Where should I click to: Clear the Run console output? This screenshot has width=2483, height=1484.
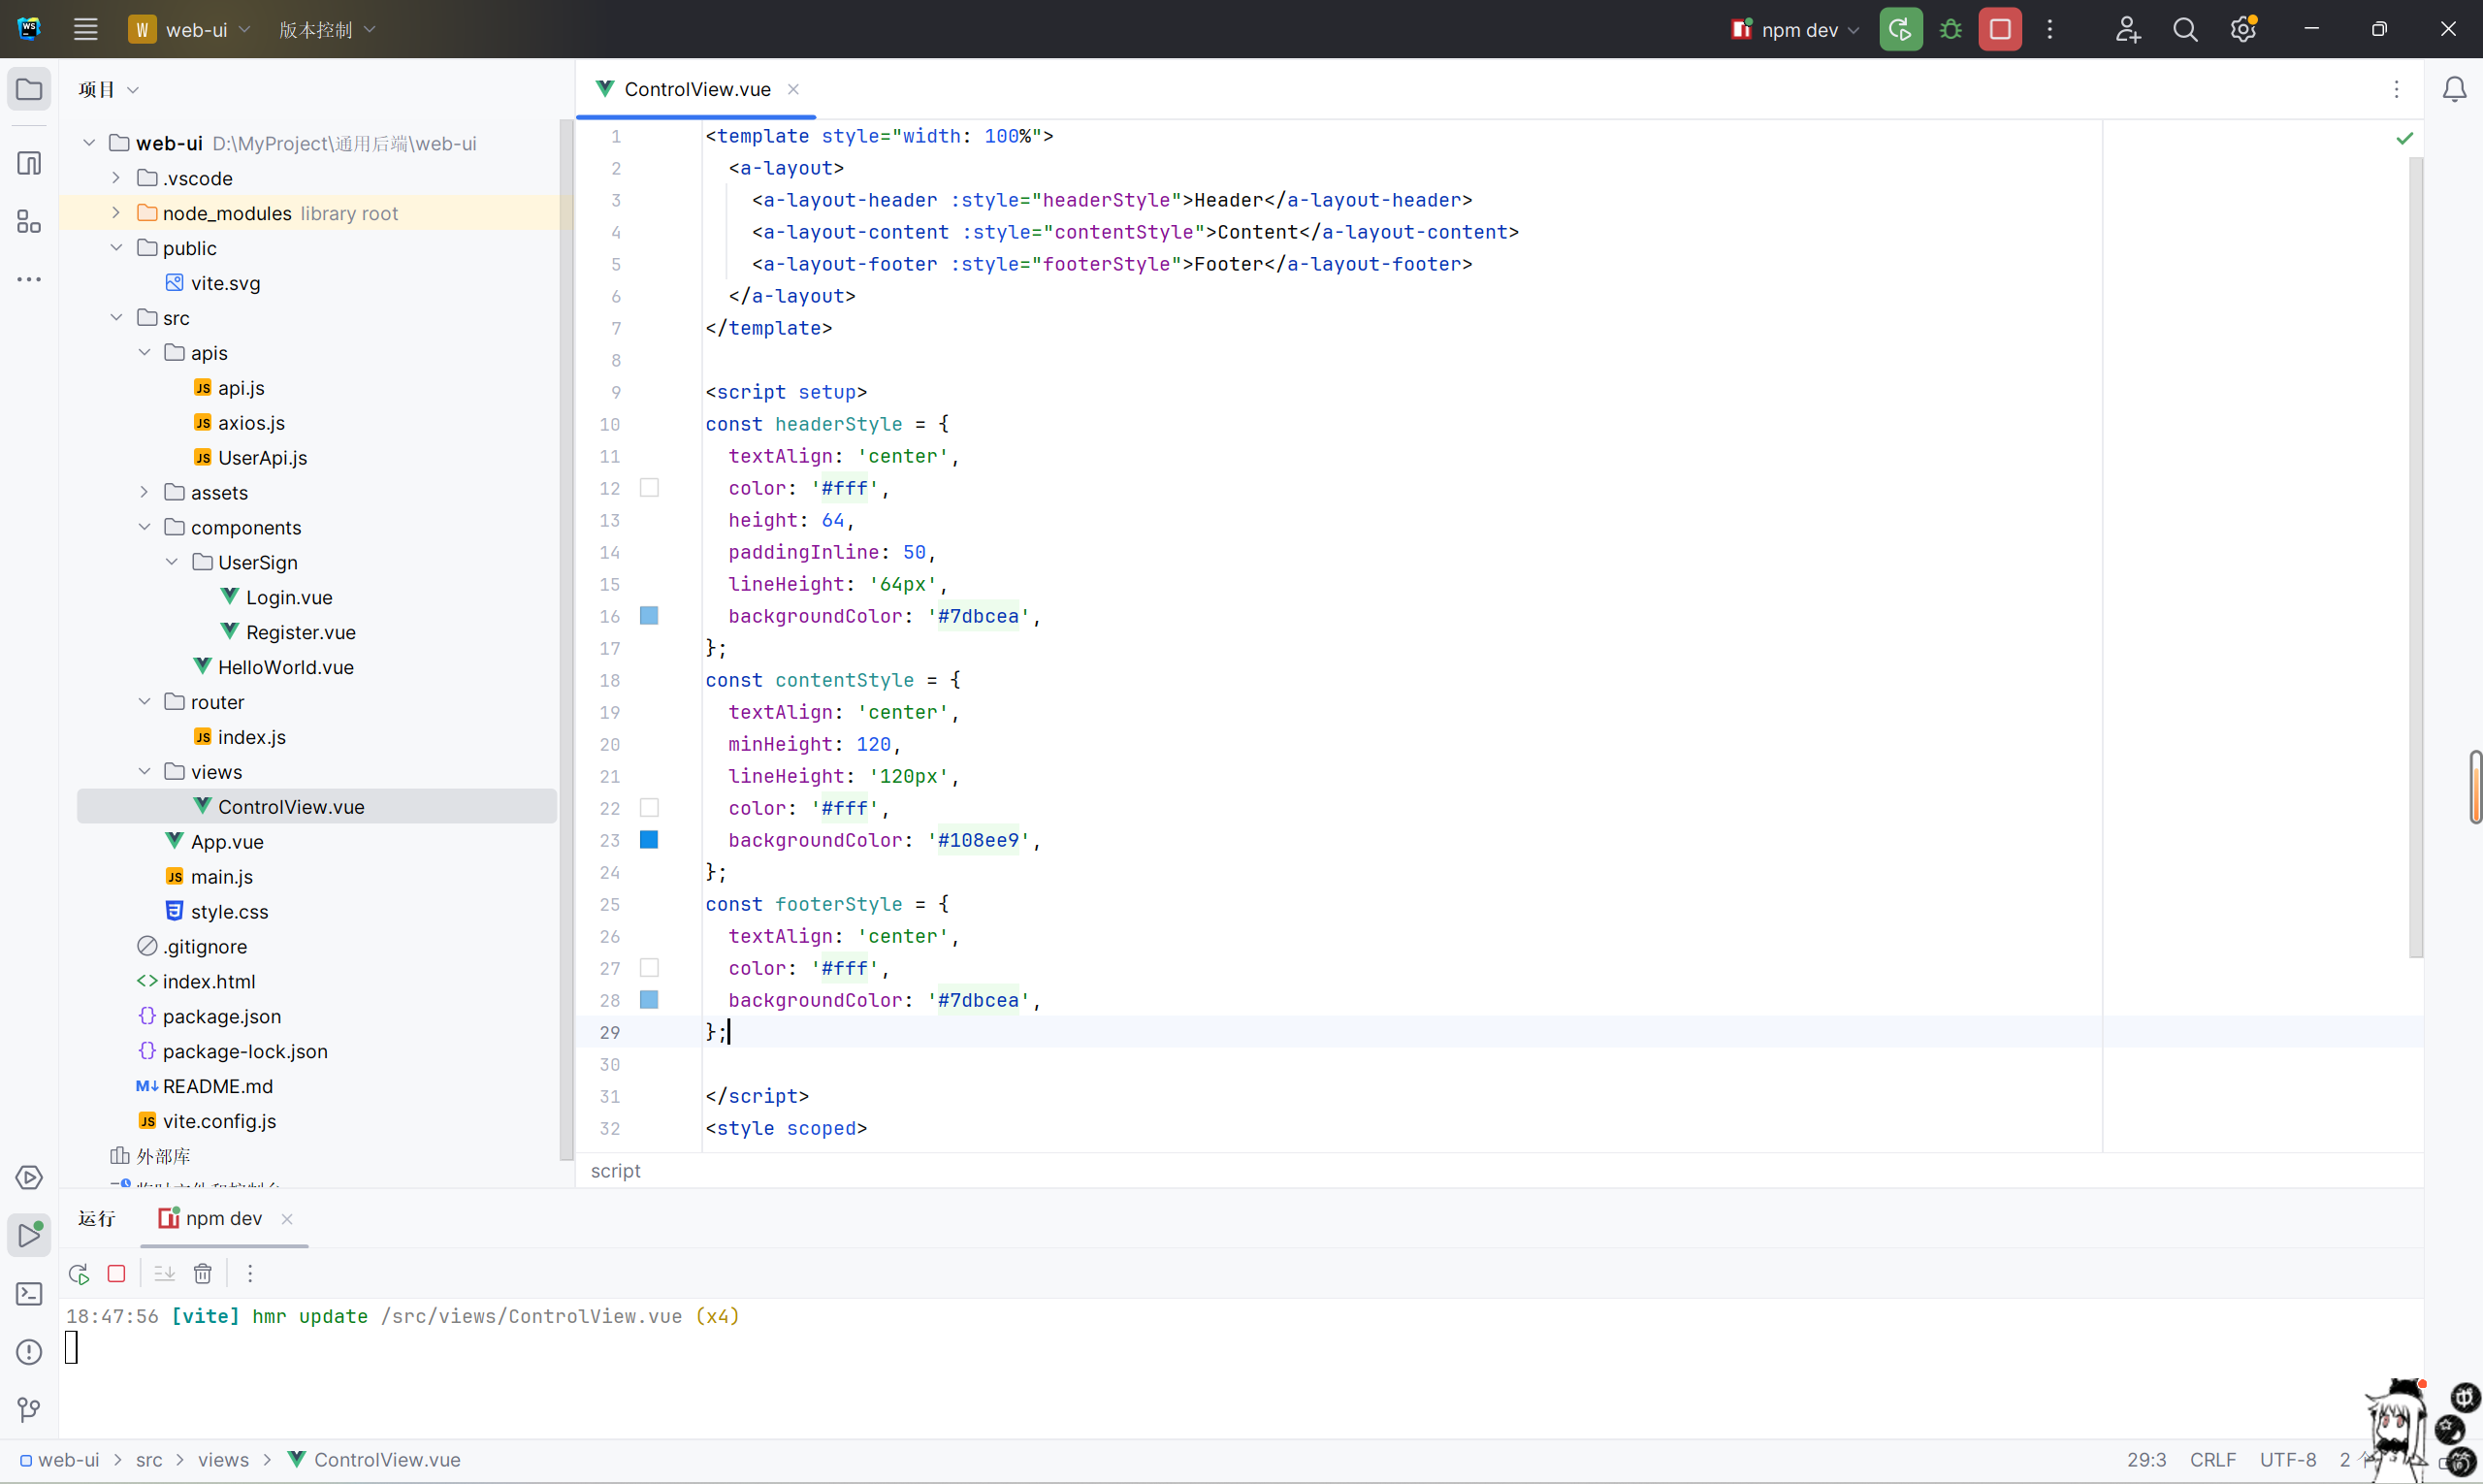click(202, 1273)
